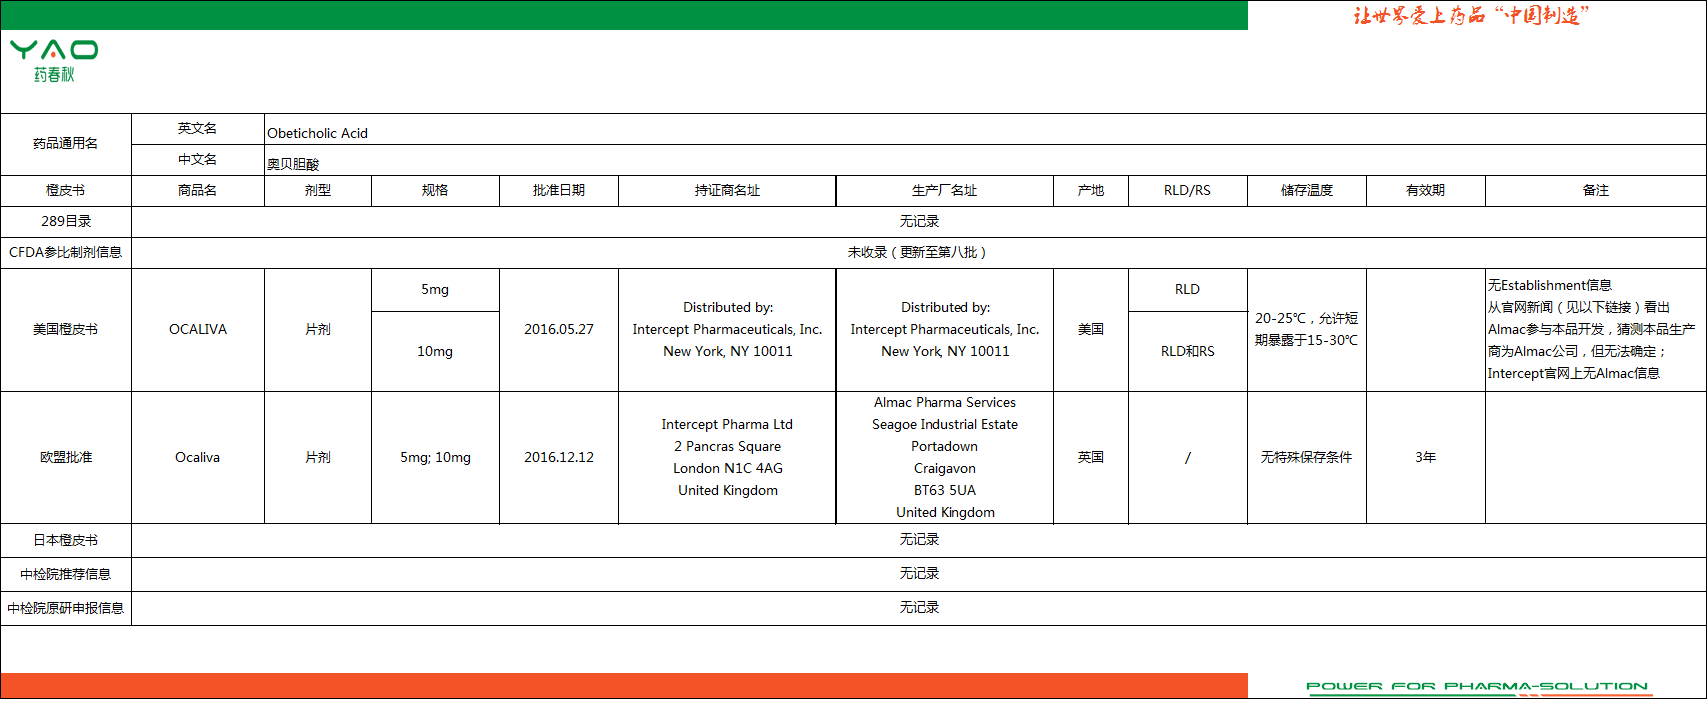Click 无记录 in the 中检院原研申报信息 row
This screenshot has width=1708, height=720.
tap(919, 608)
